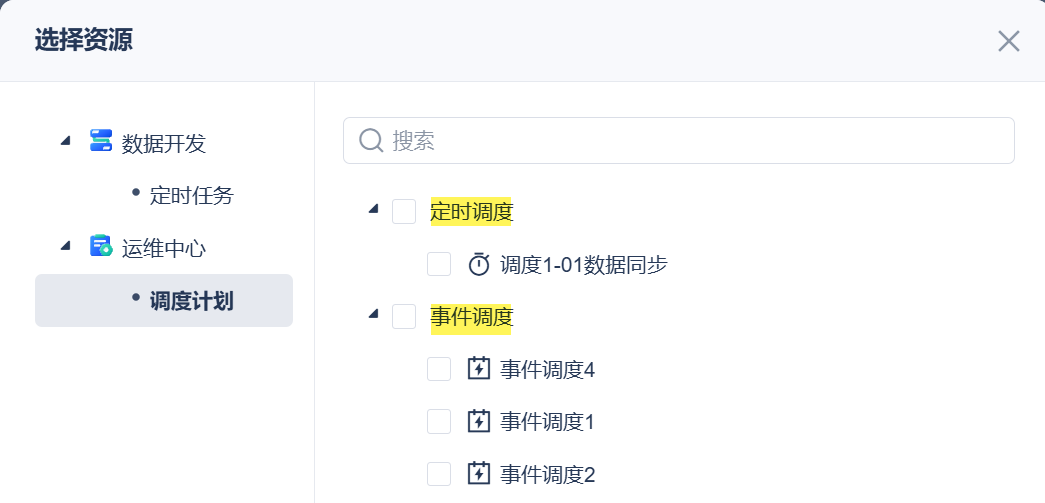Collapse the 运维中心 tree node
This screenshot has height=503, width=1045.
65,245
